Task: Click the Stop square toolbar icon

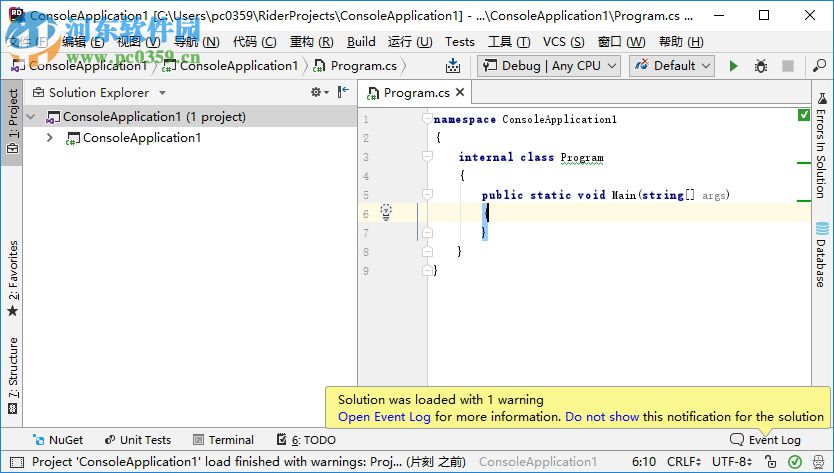Action: 788,66
